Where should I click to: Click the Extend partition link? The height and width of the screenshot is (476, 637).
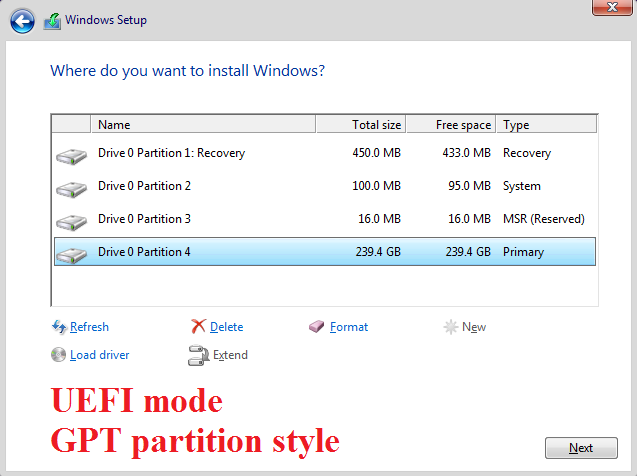[230, 355]
